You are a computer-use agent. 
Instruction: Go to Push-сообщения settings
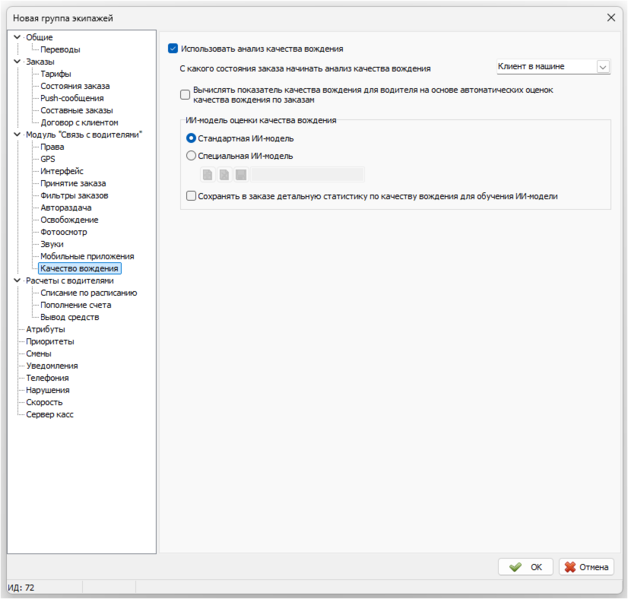click(x=72, y=98)
